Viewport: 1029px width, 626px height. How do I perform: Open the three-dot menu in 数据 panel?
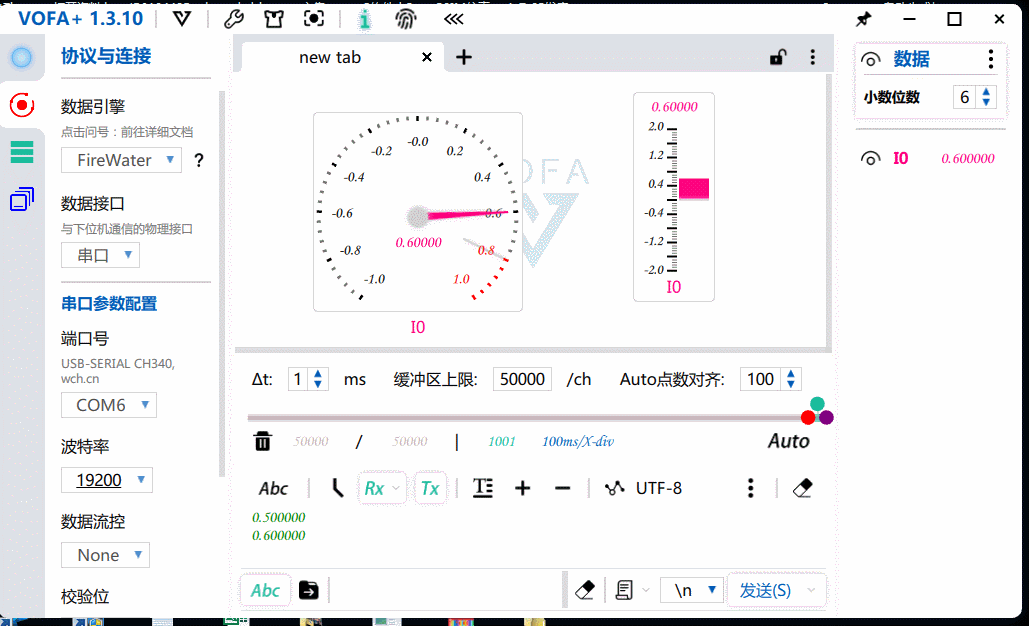(989, 59)
